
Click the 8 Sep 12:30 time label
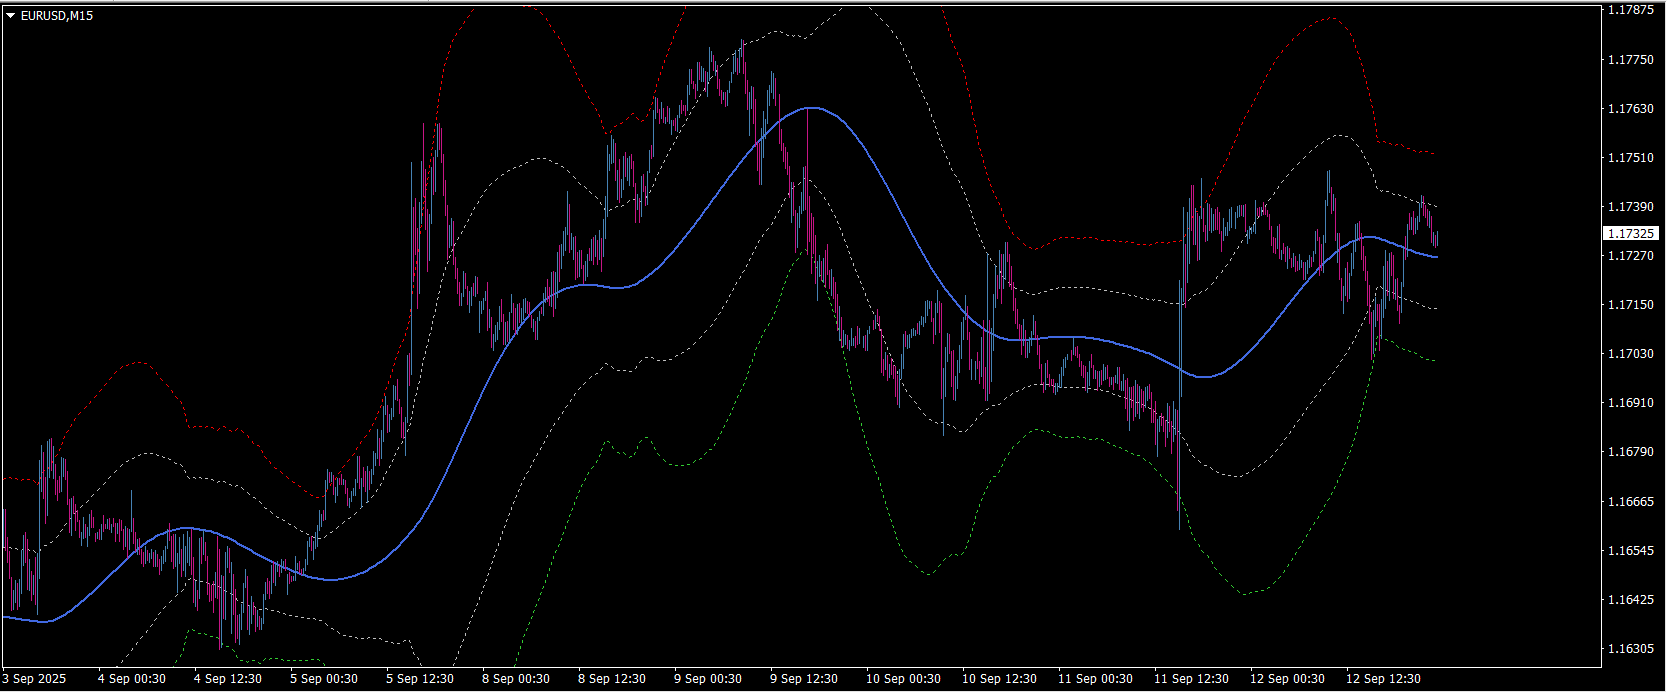pyautogui.click(x=612, y=679)
